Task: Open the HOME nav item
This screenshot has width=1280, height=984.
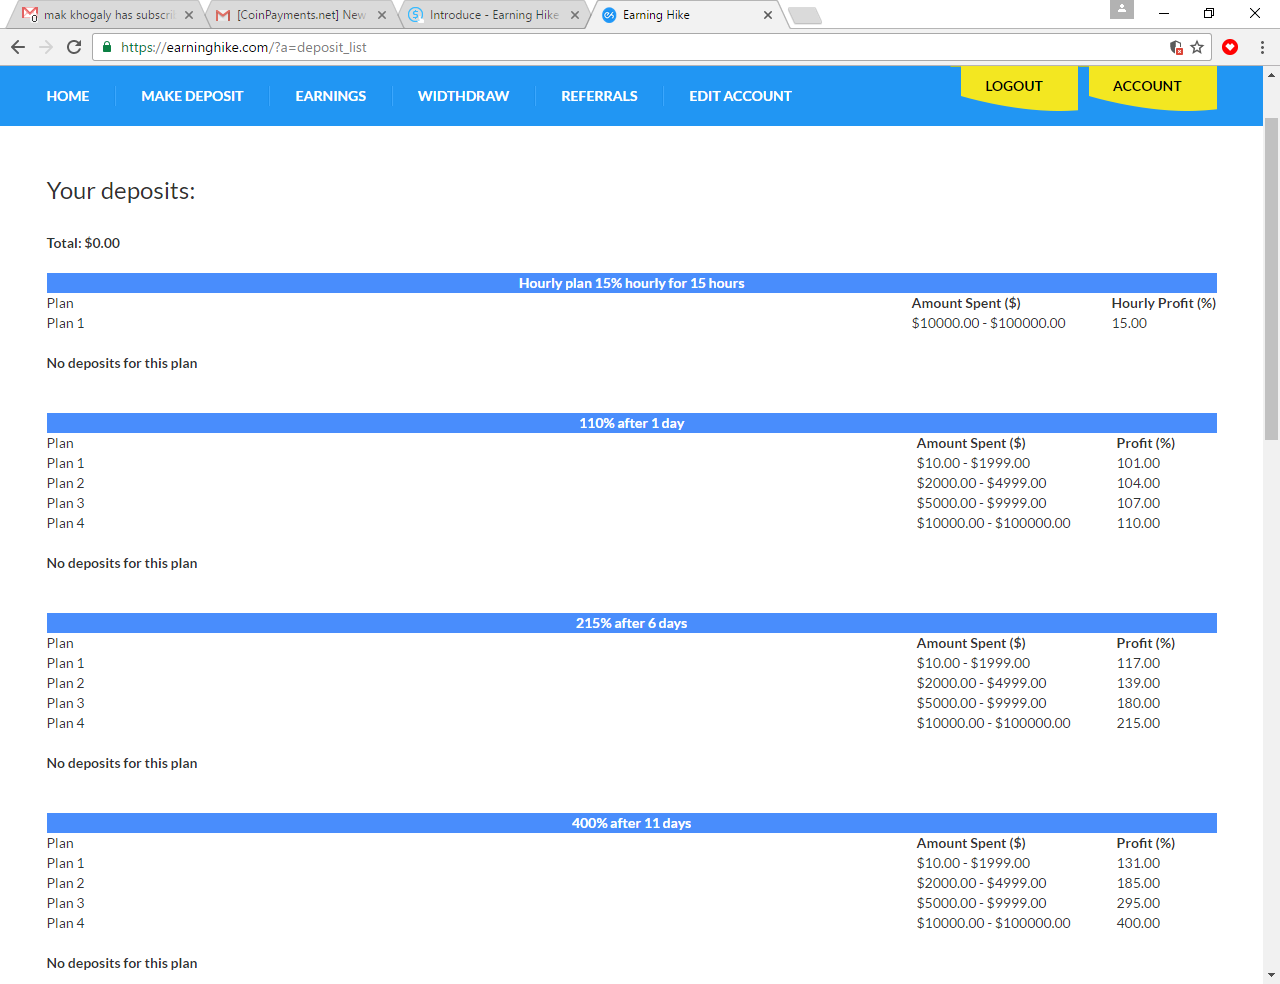Action: tap(68, 96)
